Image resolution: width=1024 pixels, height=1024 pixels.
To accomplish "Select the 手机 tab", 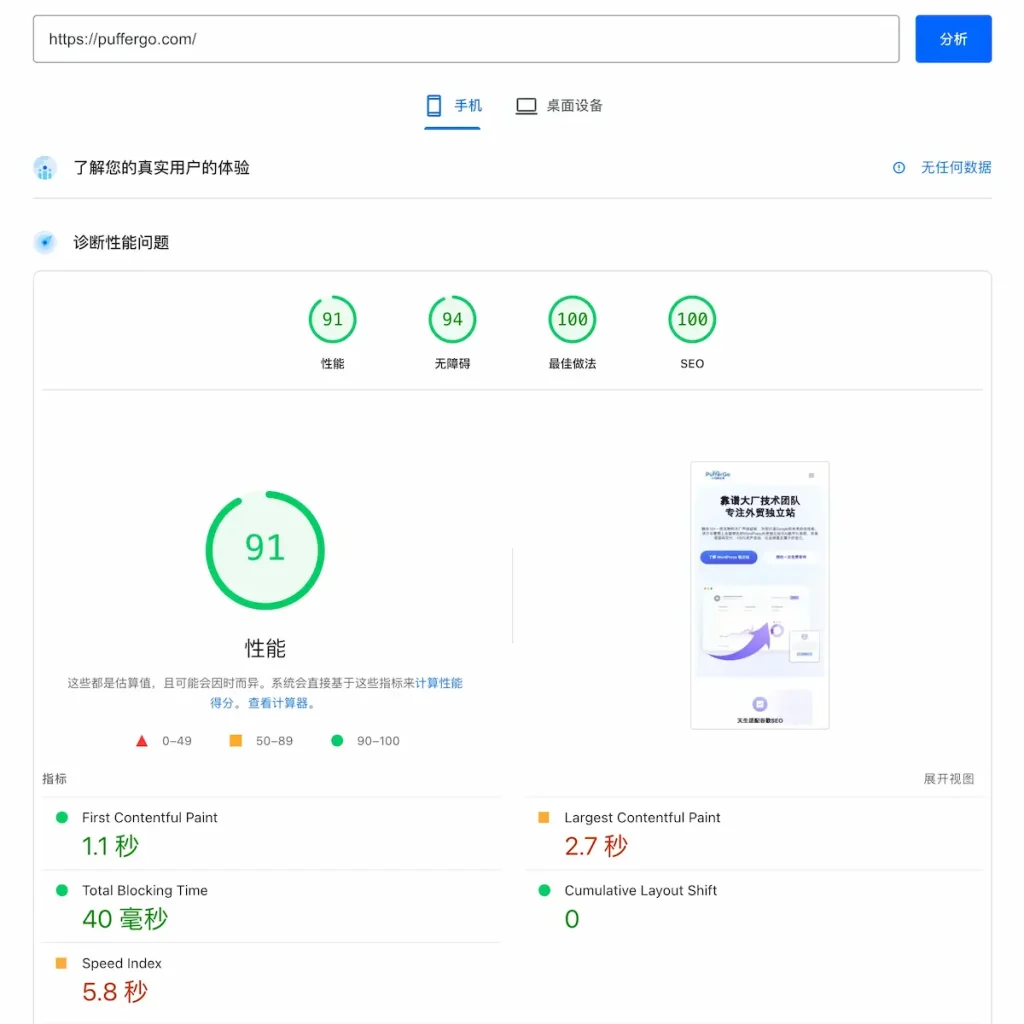I will 453,105.
